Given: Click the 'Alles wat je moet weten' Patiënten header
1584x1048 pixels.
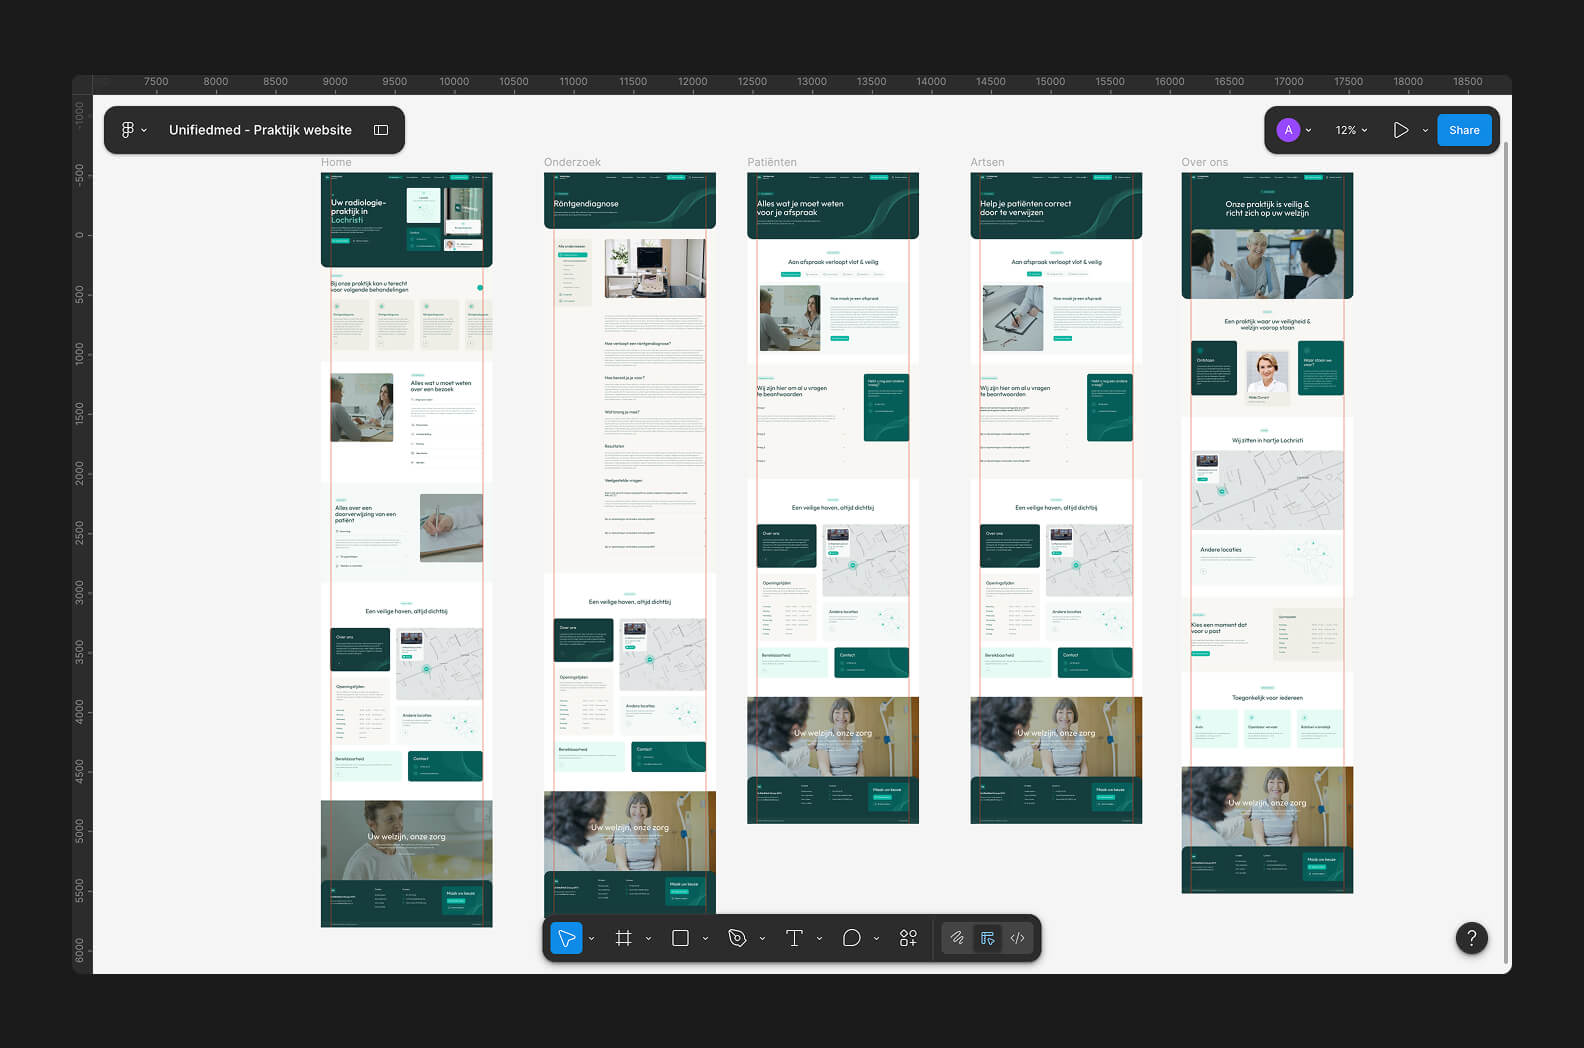Looking at the screenshot, I should point(800,208).
